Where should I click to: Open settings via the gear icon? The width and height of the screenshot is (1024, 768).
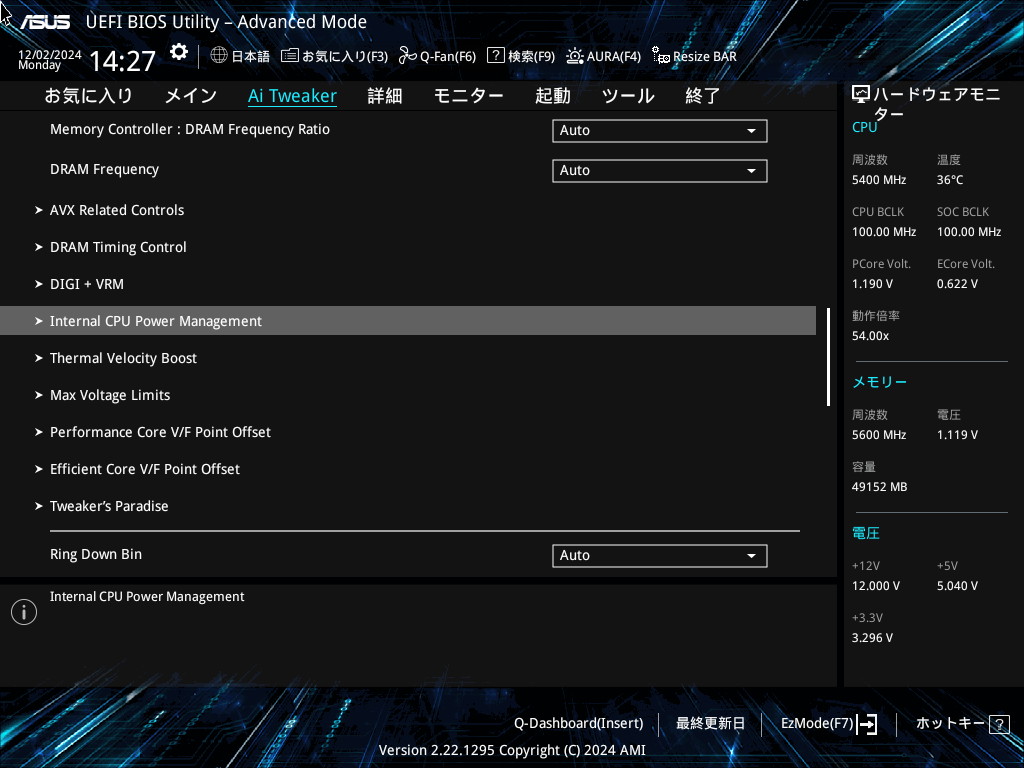tap(179, 52)
